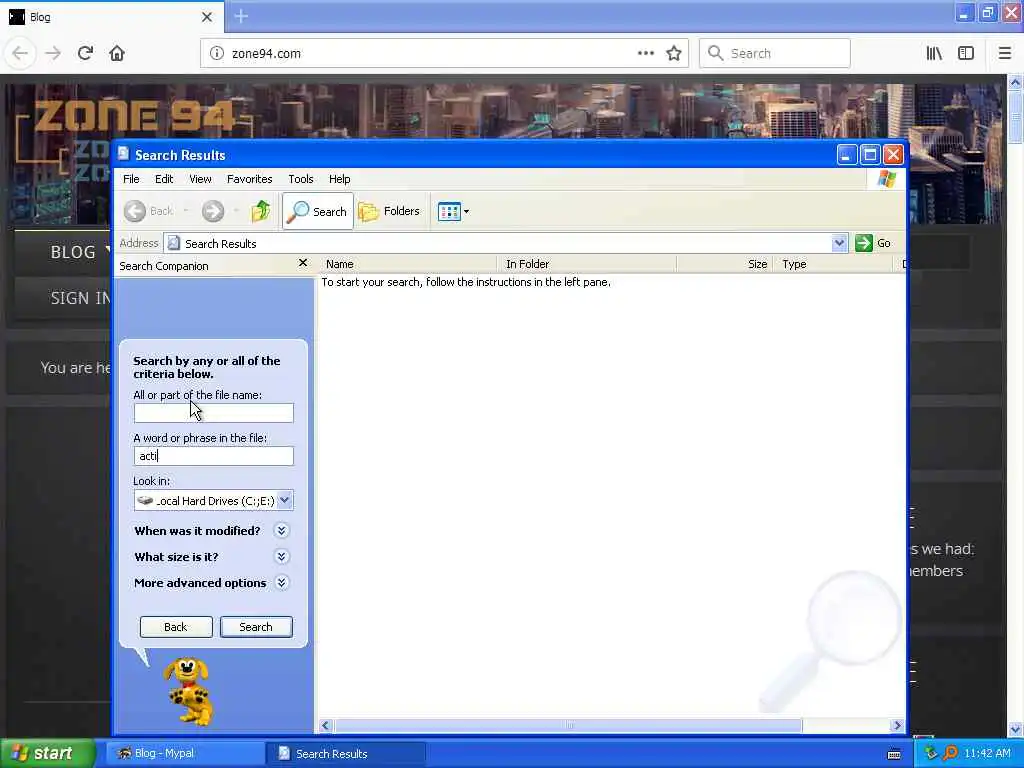Click horizontal scrollbar right arrow
Viewport: 1024px width, 768px height.
coord(897,726)
